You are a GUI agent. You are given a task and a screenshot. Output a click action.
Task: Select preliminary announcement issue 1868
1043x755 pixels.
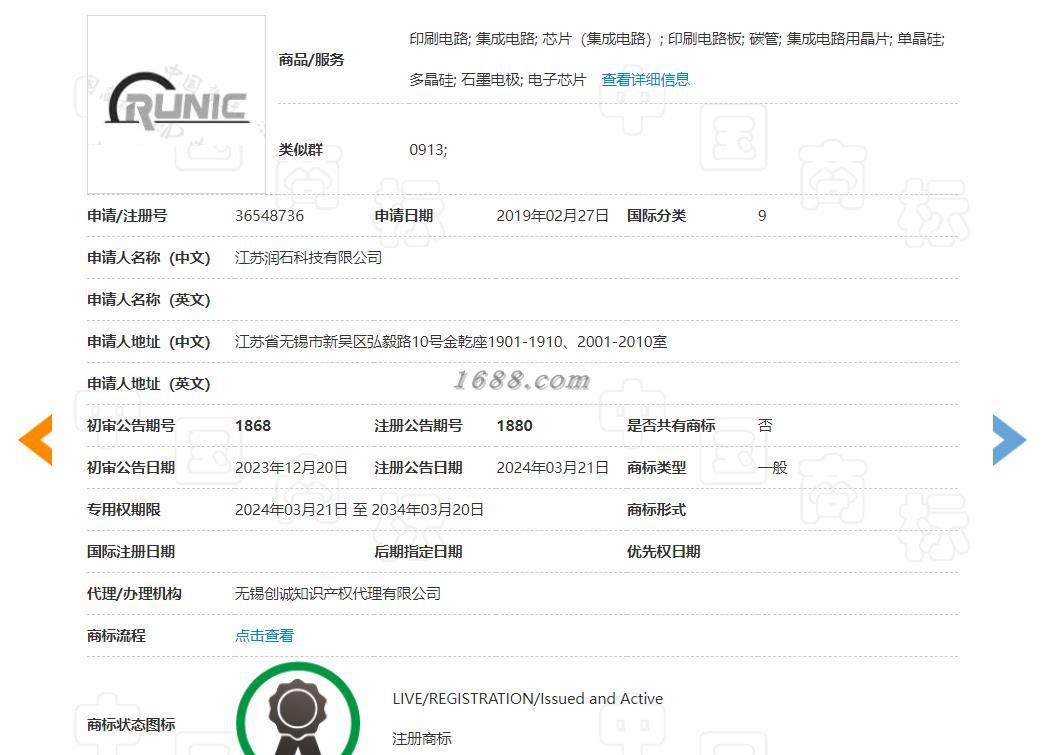253,426
